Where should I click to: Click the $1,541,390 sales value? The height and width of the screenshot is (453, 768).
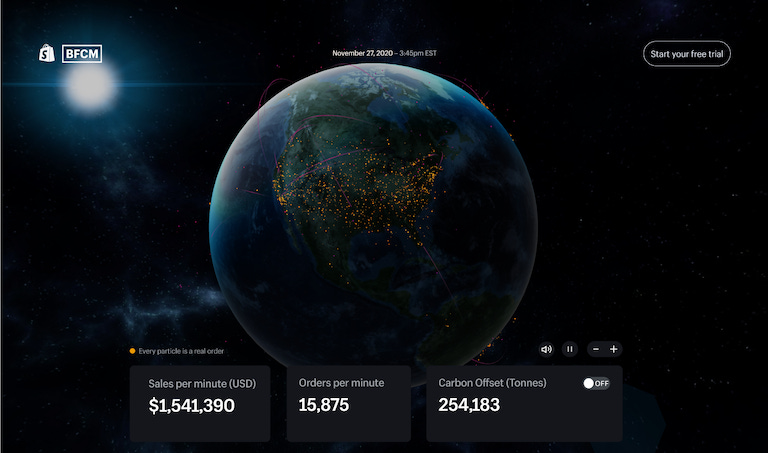point(192,405)
